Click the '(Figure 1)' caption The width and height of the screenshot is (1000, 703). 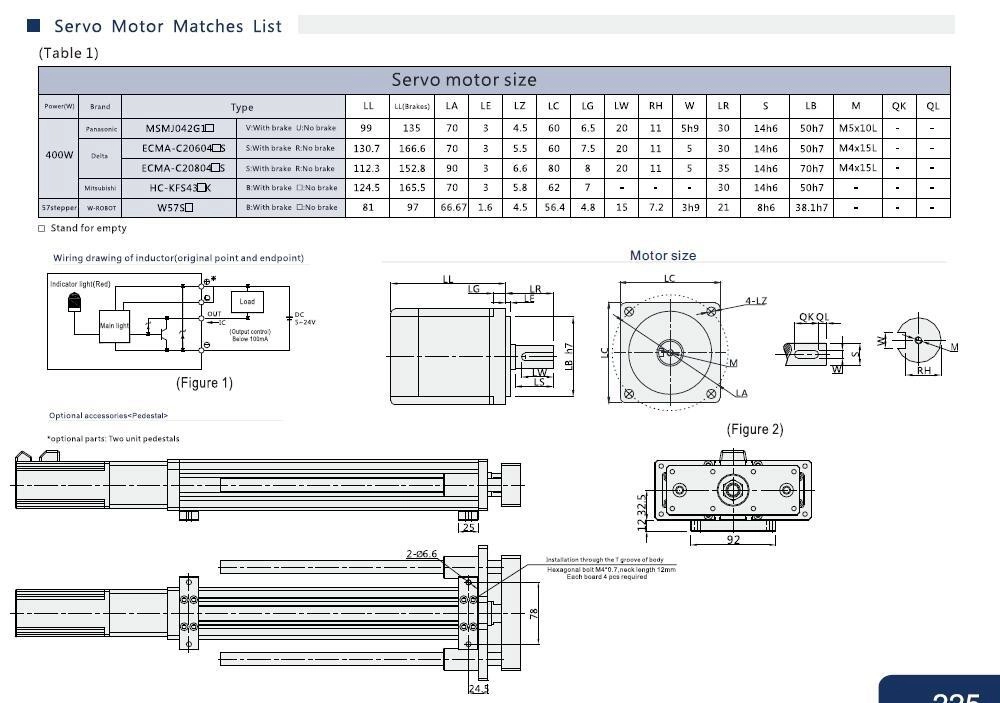[x=204, y=383]
